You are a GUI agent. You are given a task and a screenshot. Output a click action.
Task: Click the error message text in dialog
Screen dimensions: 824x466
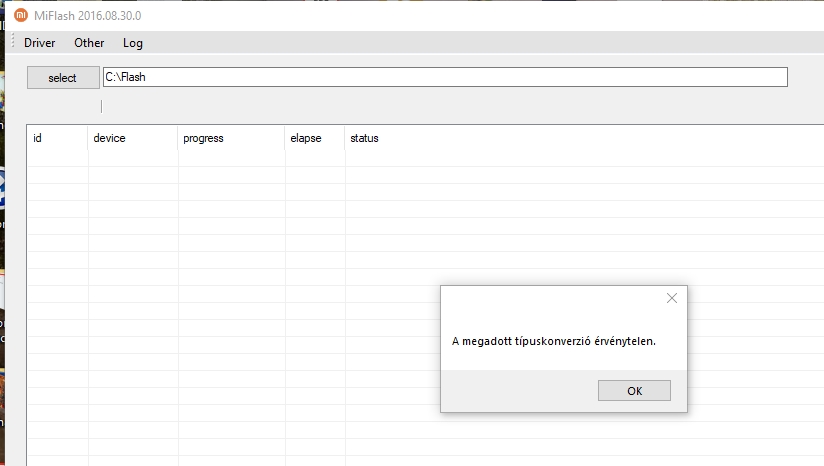tap(554, 341)
